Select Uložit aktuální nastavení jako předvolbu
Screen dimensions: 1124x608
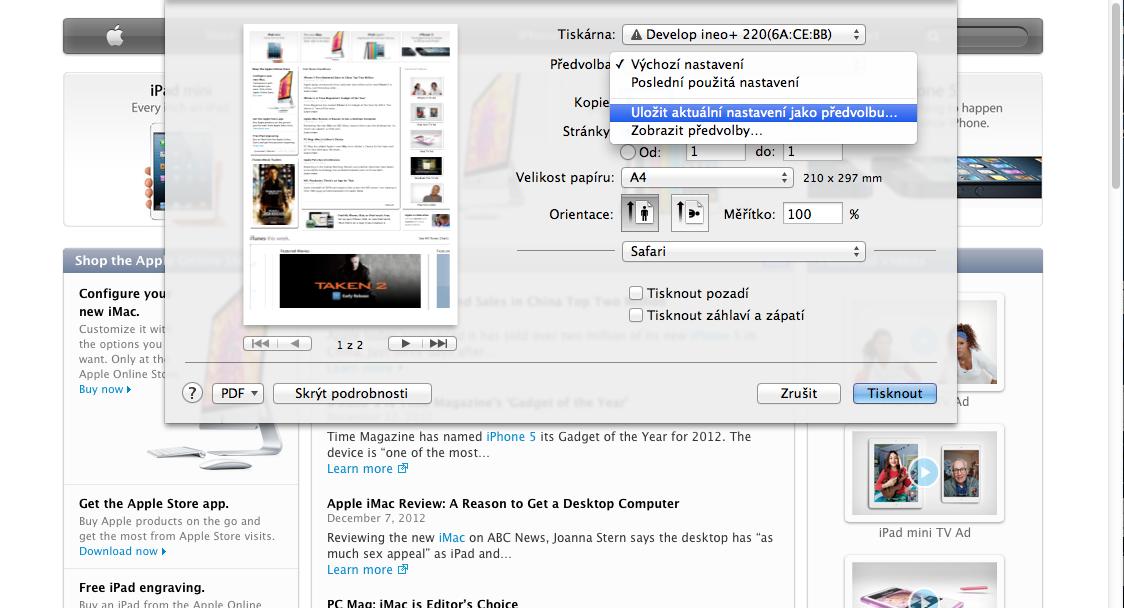click(763, 113)
